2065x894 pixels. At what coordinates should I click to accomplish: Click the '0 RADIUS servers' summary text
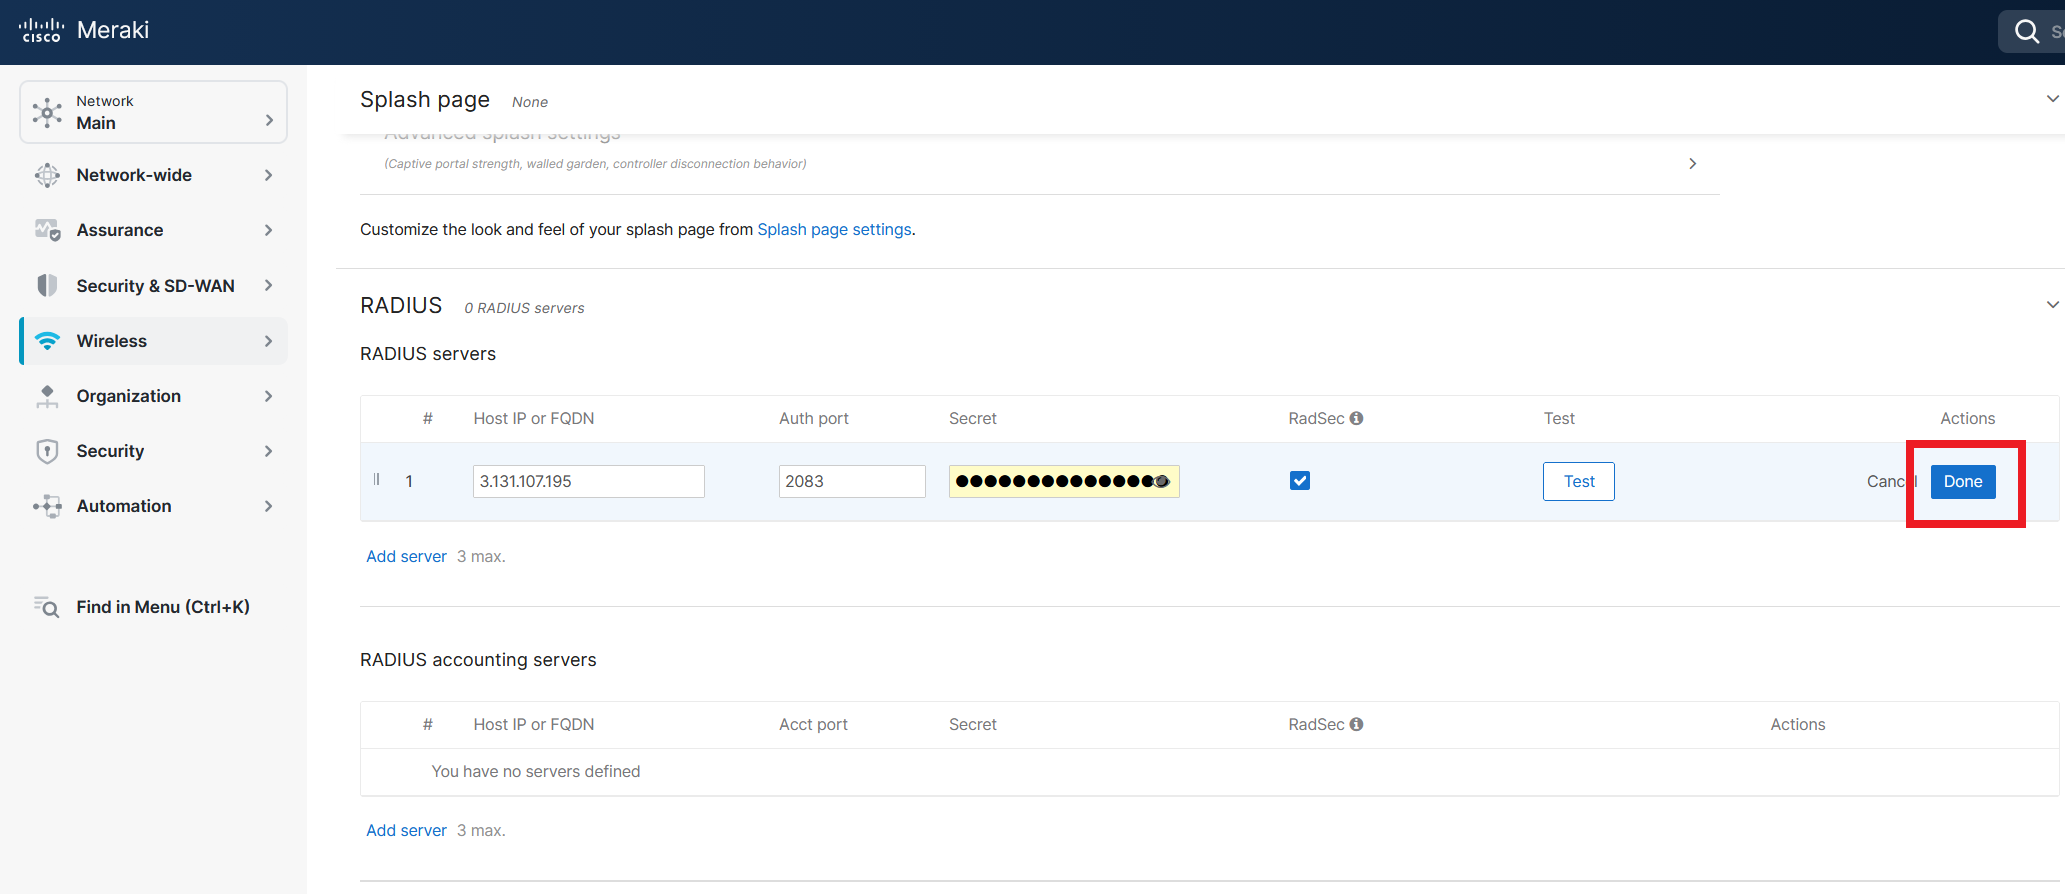524,308
